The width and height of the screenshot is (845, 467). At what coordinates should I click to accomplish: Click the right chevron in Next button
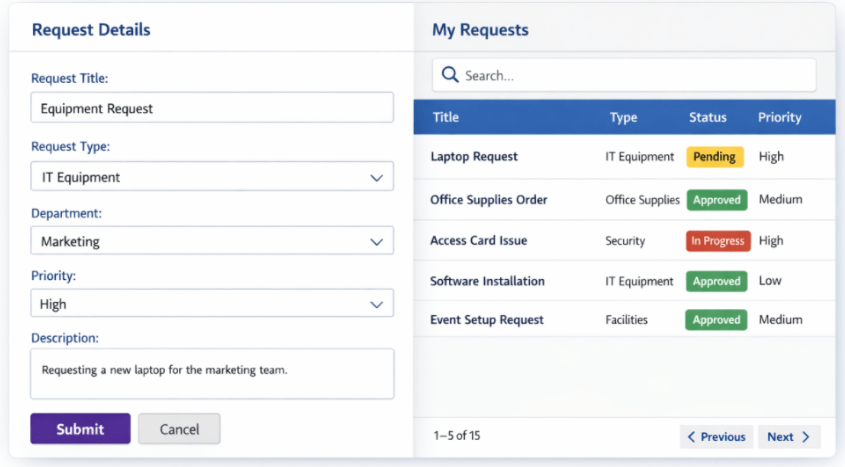(806, 437)
